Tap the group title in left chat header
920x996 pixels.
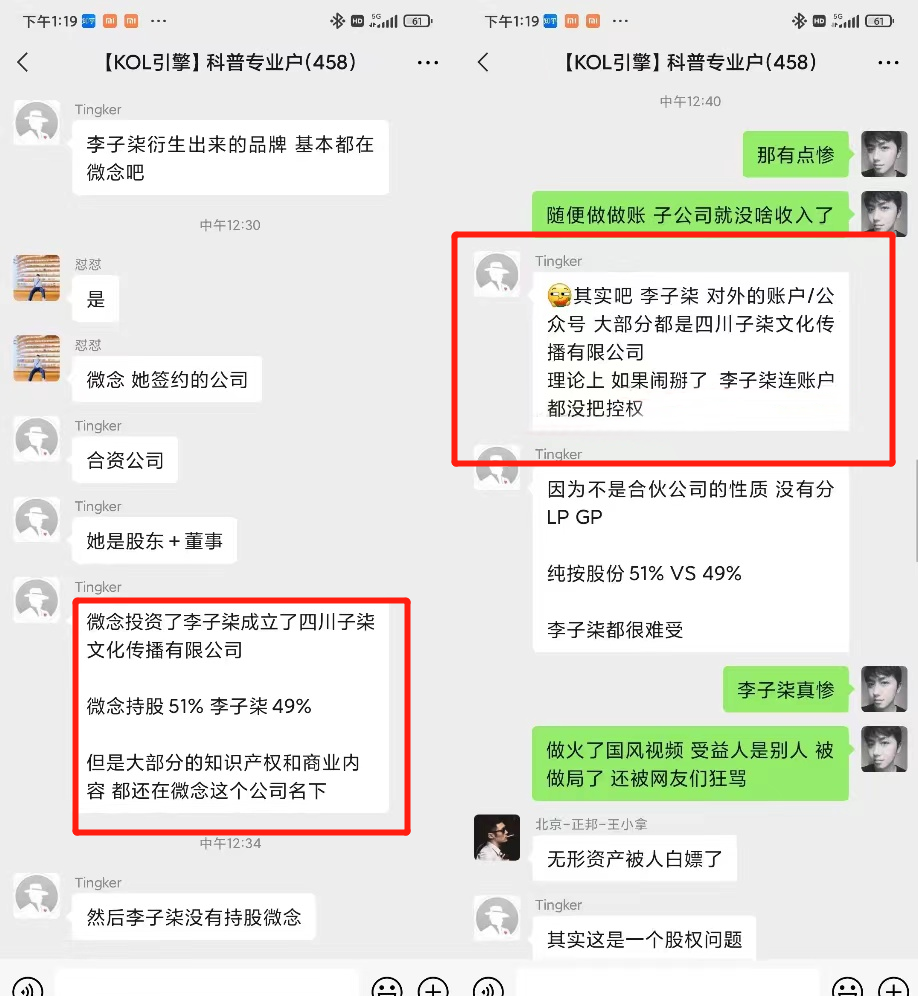229,62
